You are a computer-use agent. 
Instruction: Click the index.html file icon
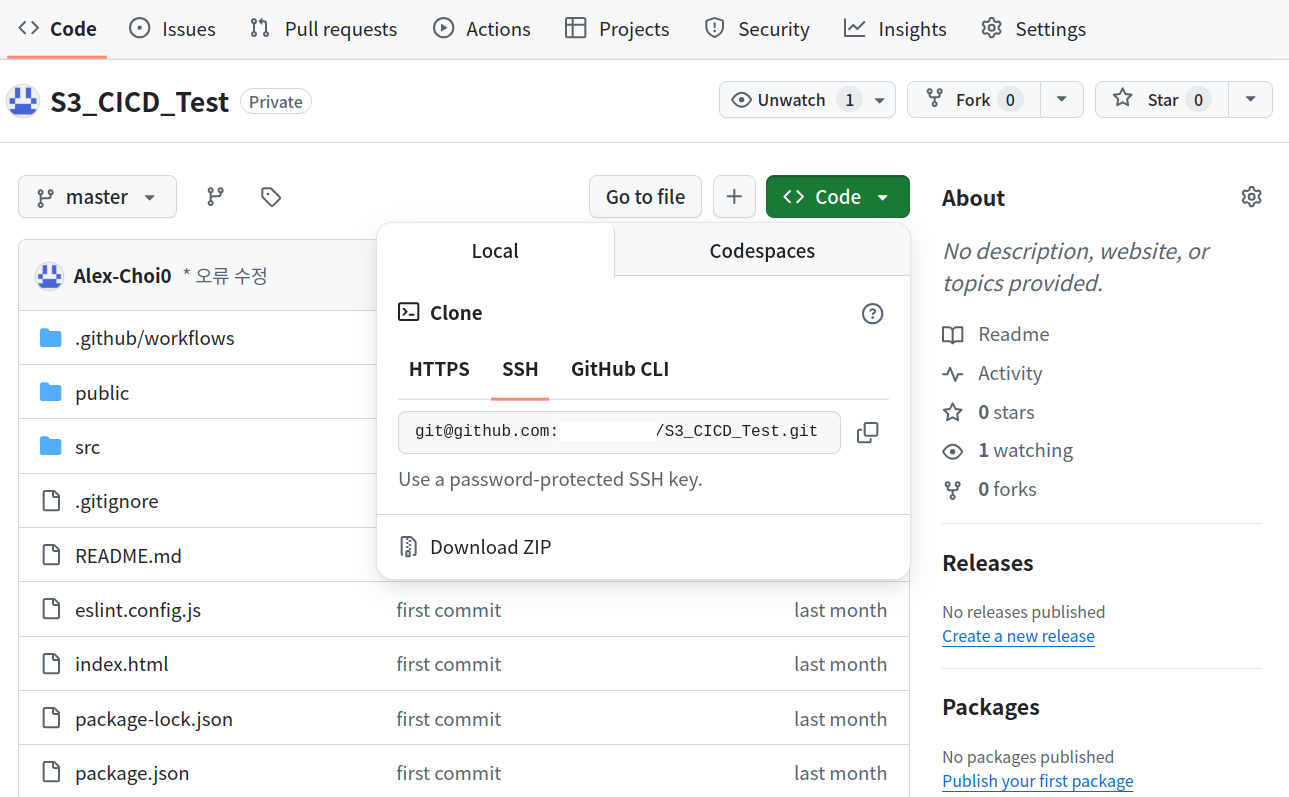tap(51, 664)
